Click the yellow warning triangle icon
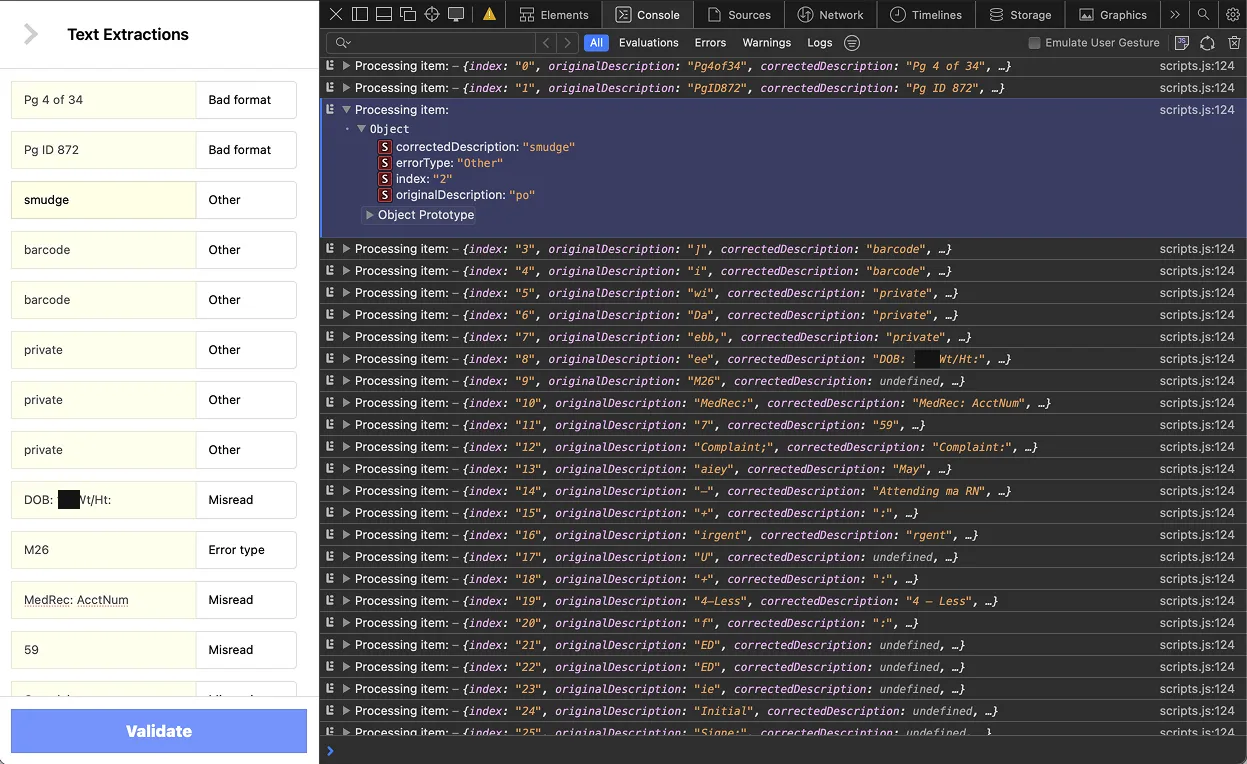1247x764 pixels. pos(489,14)
